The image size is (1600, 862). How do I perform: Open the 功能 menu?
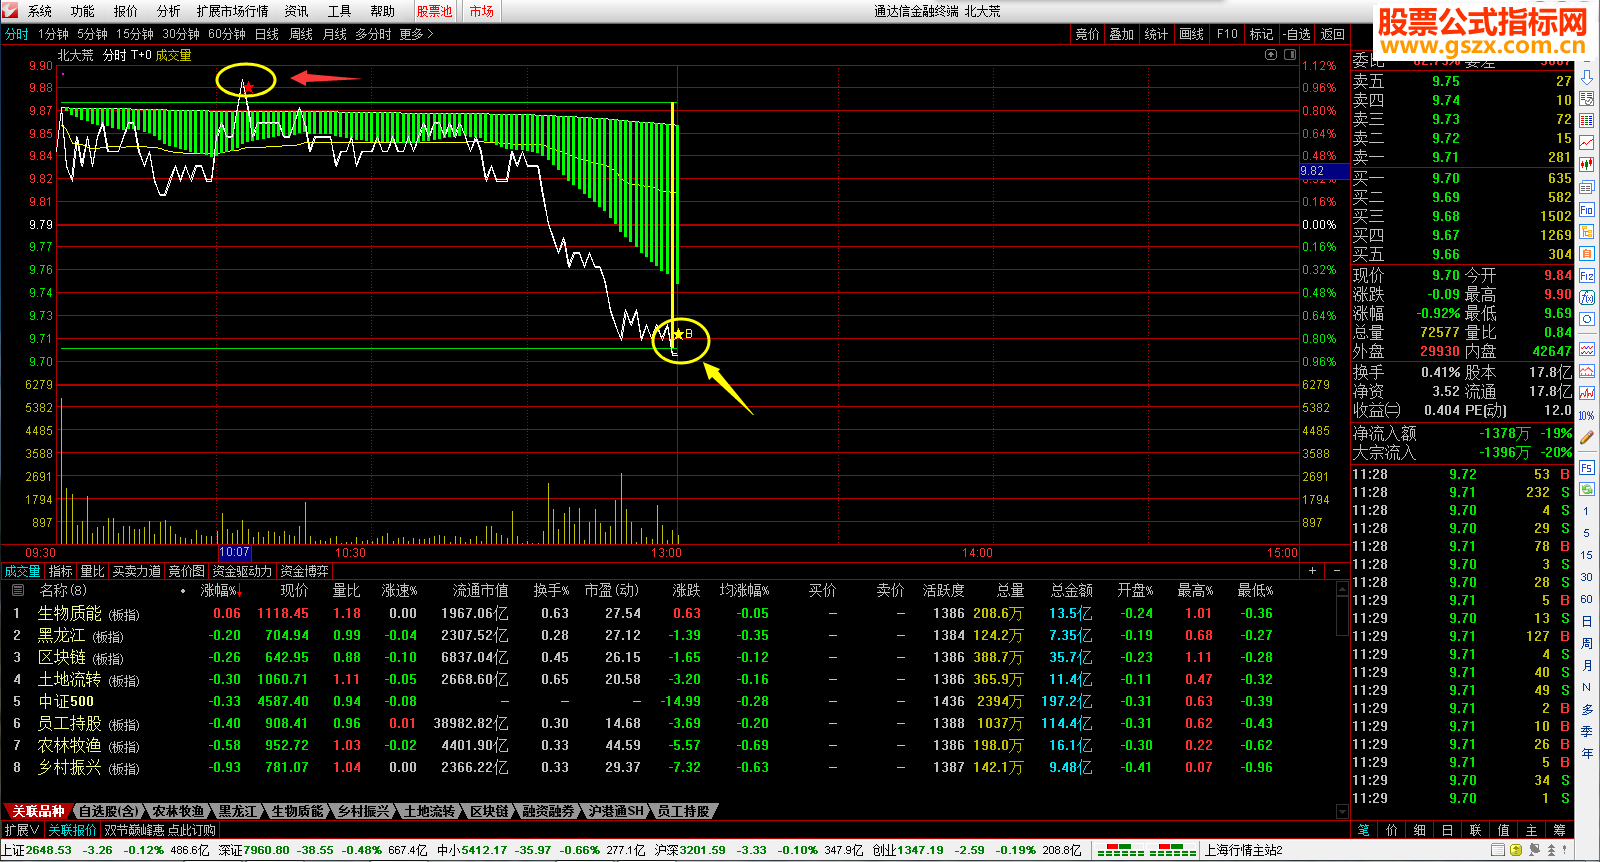point(83,11)
